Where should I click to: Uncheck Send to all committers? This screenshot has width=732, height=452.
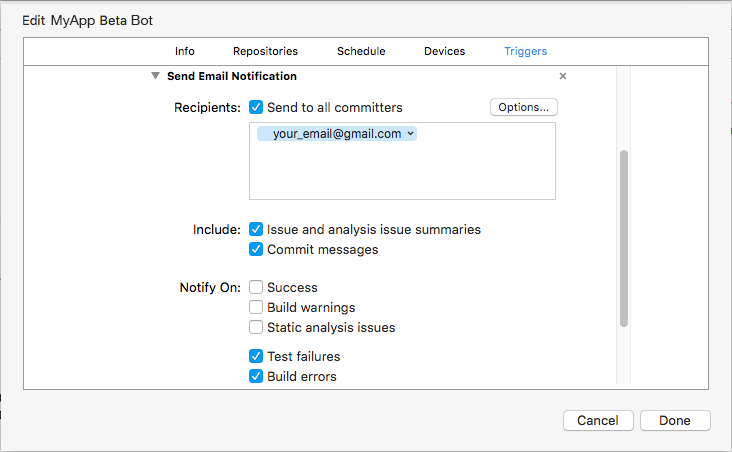[x=256, y=107]
